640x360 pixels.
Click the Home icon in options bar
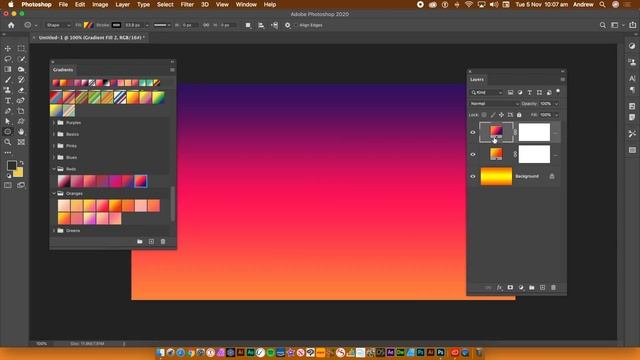click(x=11, y=25)
